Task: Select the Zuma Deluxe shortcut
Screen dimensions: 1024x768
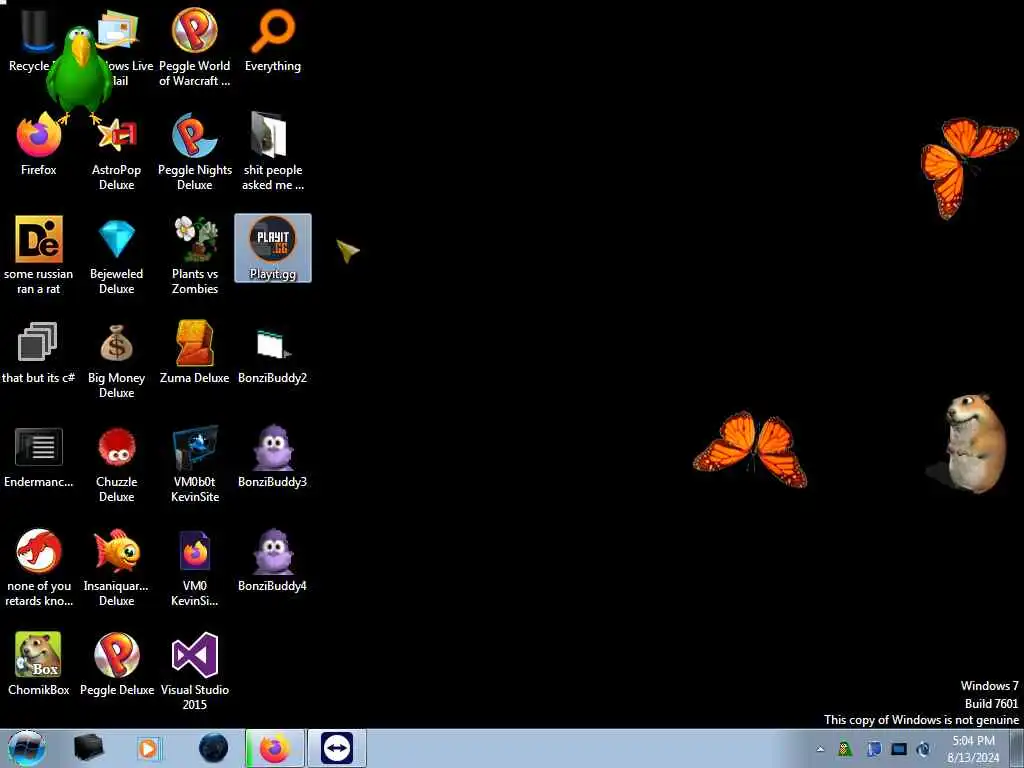Action: pos(195,353)
